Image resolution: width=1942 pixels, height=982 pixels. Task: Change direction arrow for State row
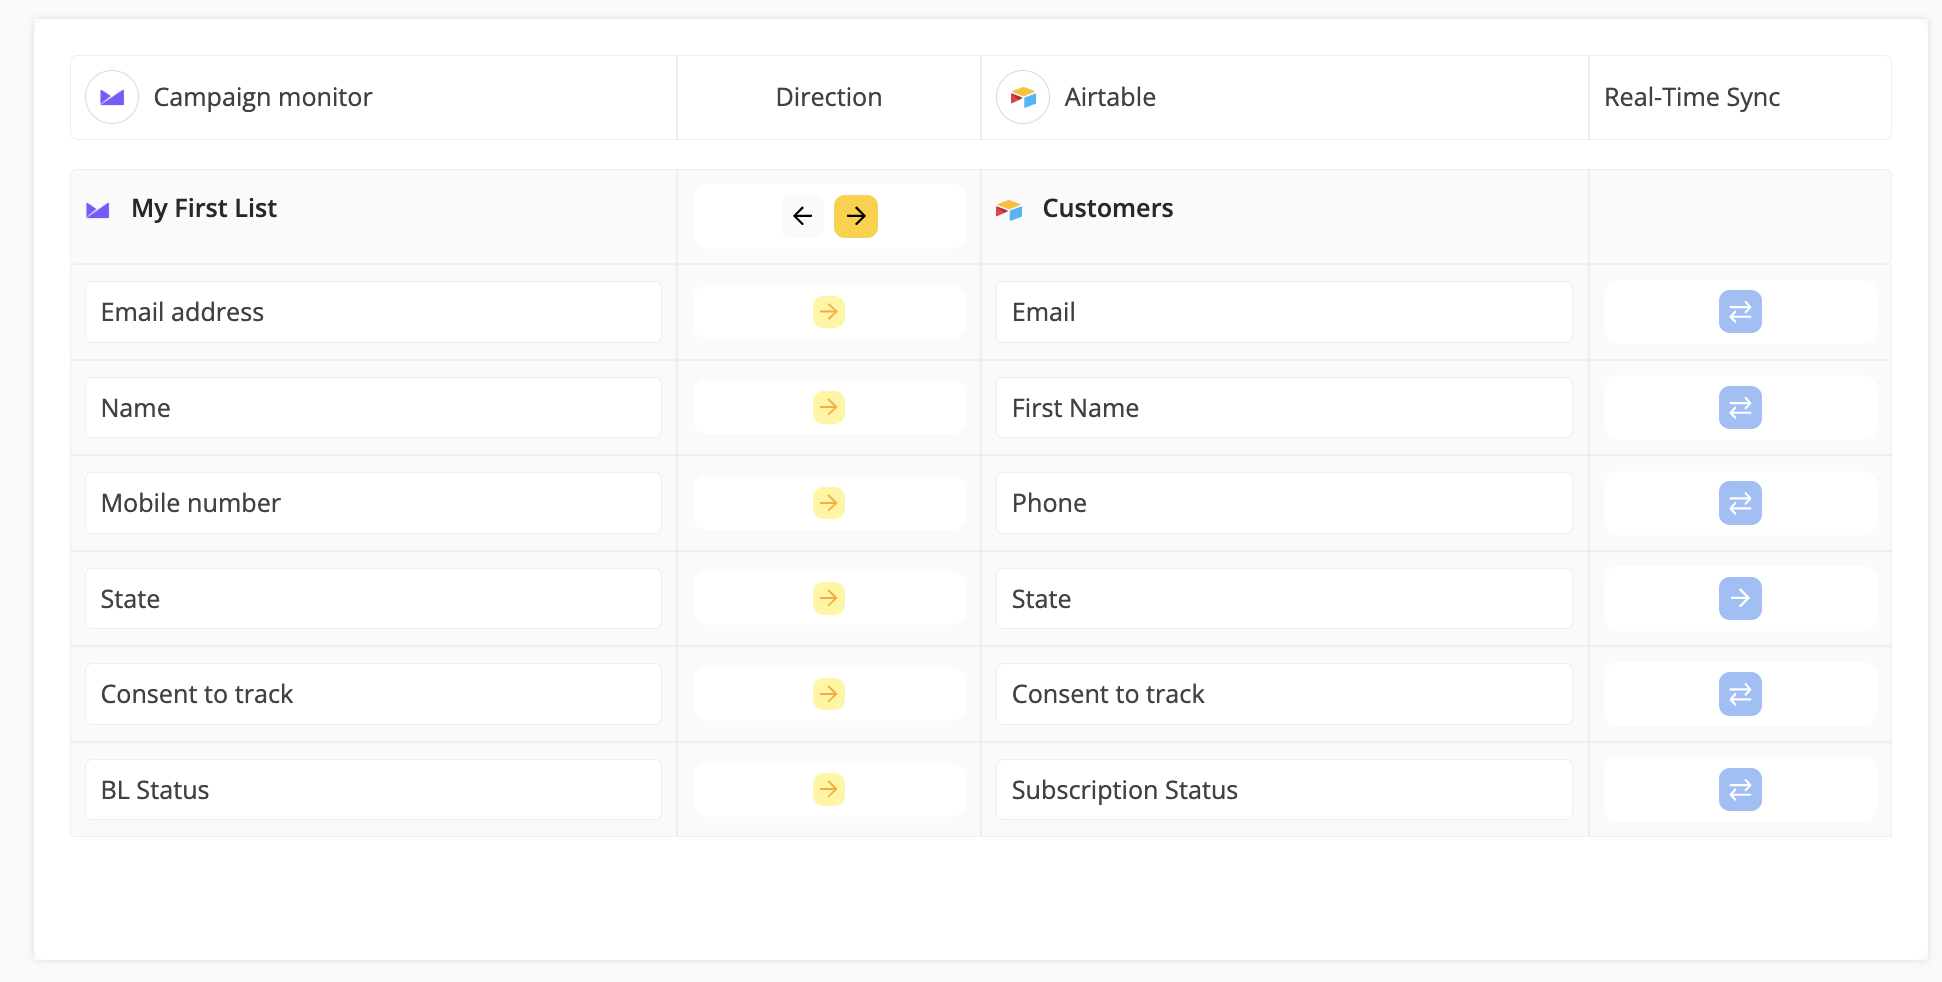[829, 598]
